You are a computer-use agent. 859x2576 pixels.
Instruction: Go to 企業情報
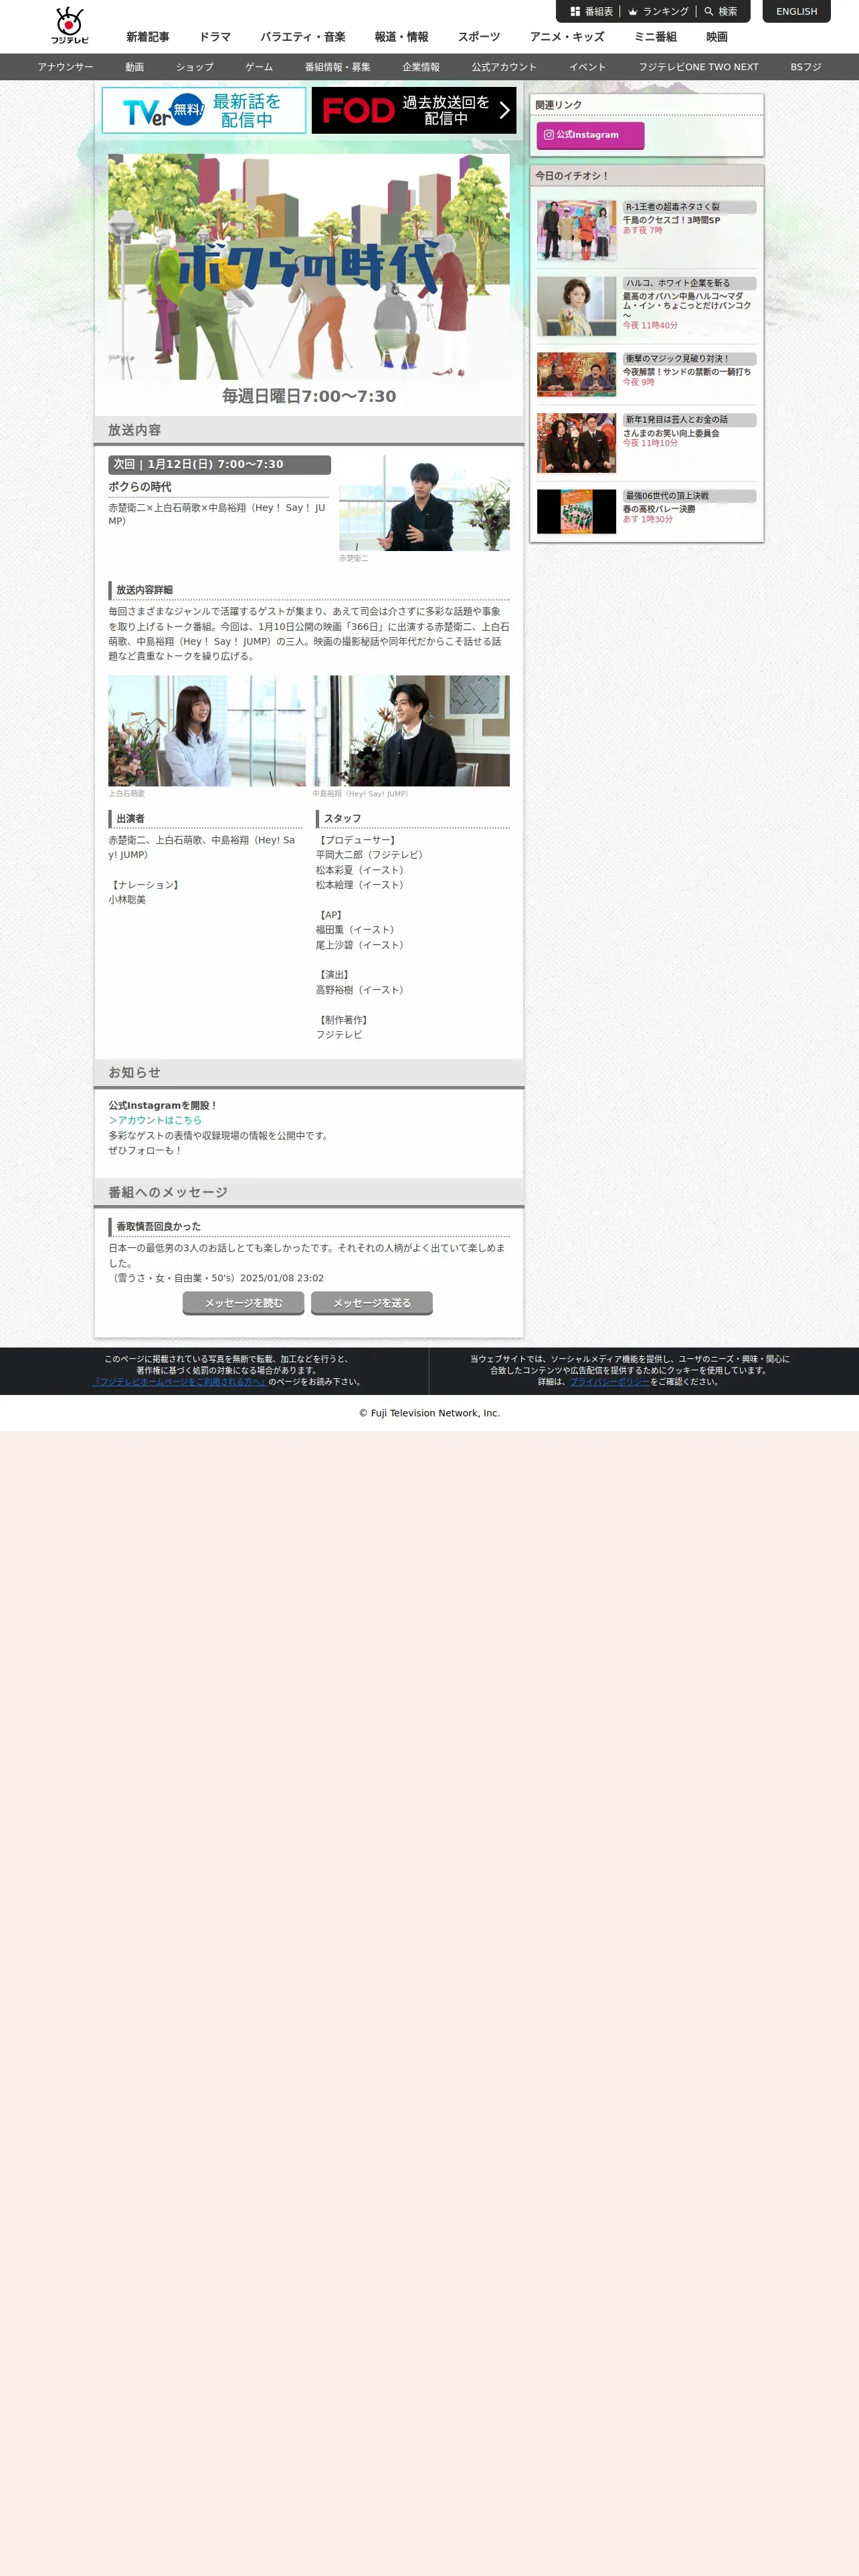point(421,67)
